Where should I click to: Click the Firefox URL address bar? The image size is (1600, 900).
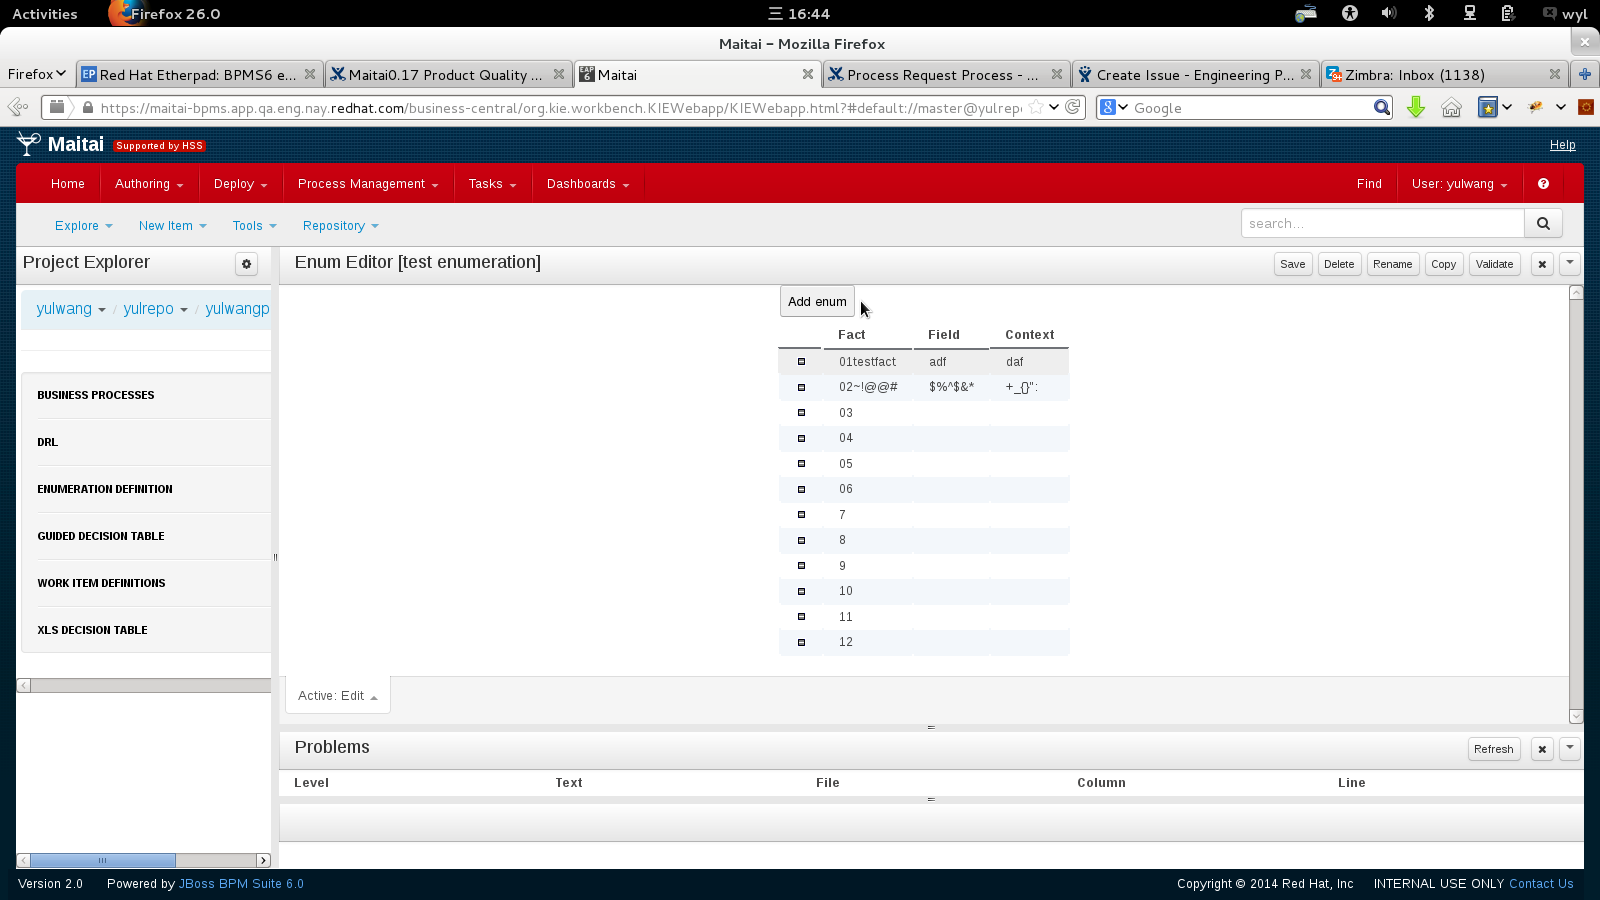coord(560,108)
